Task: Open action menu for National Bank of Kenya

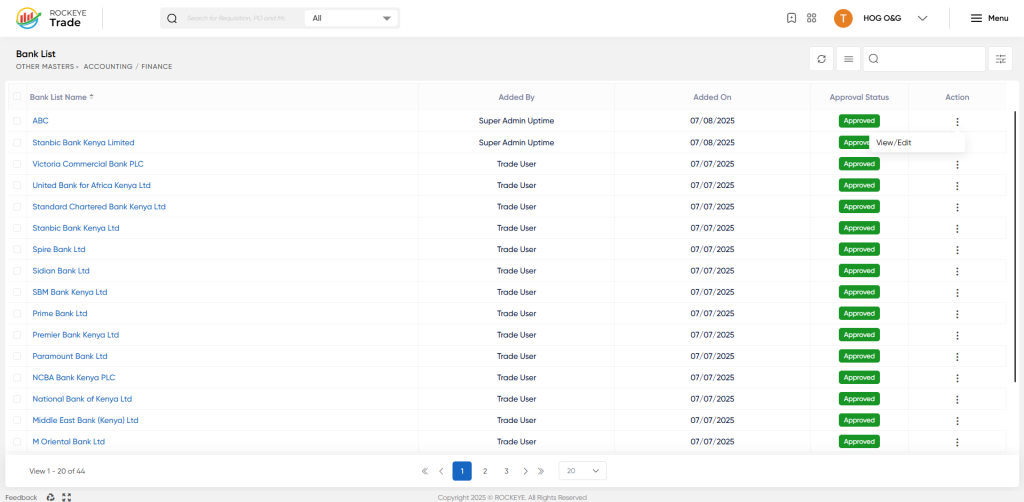Action: pos(957,400)
